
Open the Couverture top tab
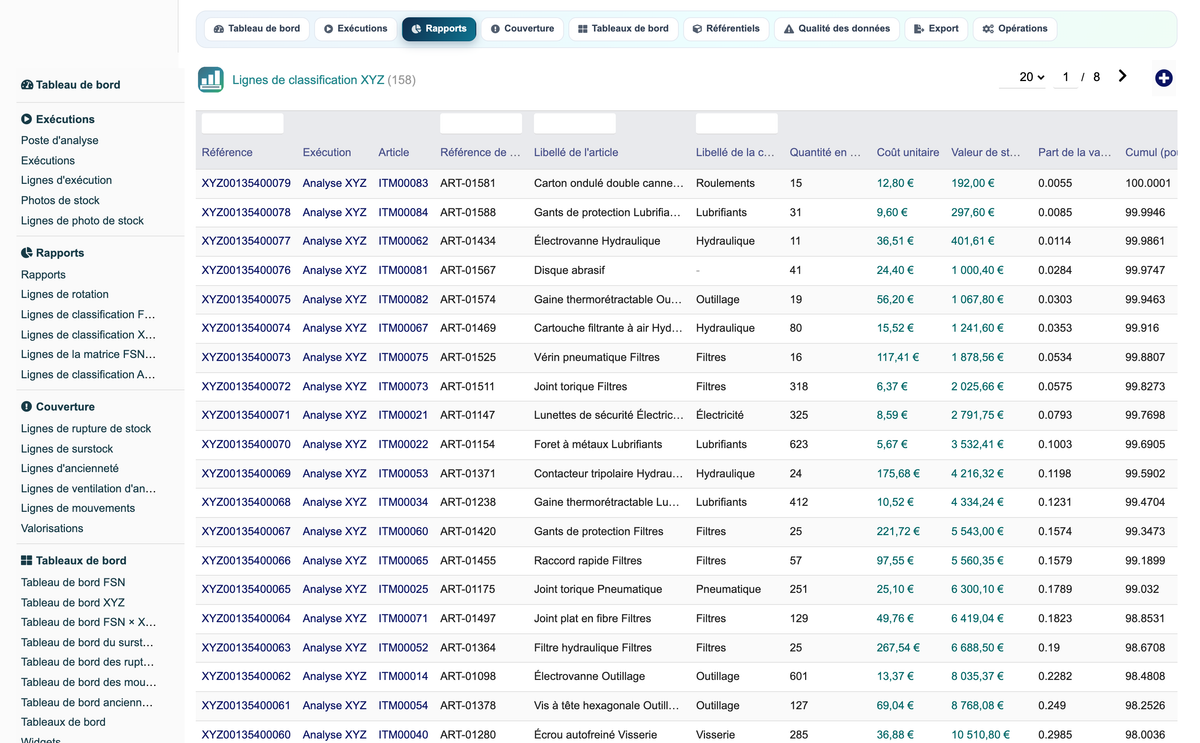[x=522, y=29]
